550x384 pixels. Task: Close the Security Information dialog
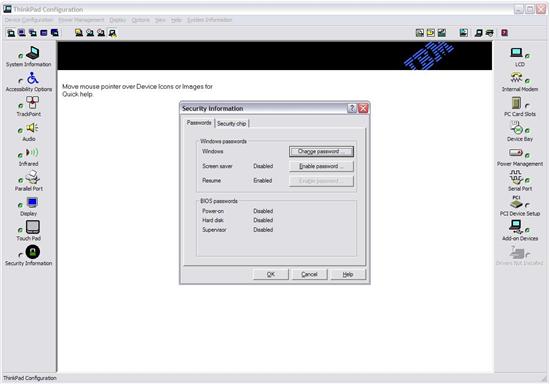363,108
